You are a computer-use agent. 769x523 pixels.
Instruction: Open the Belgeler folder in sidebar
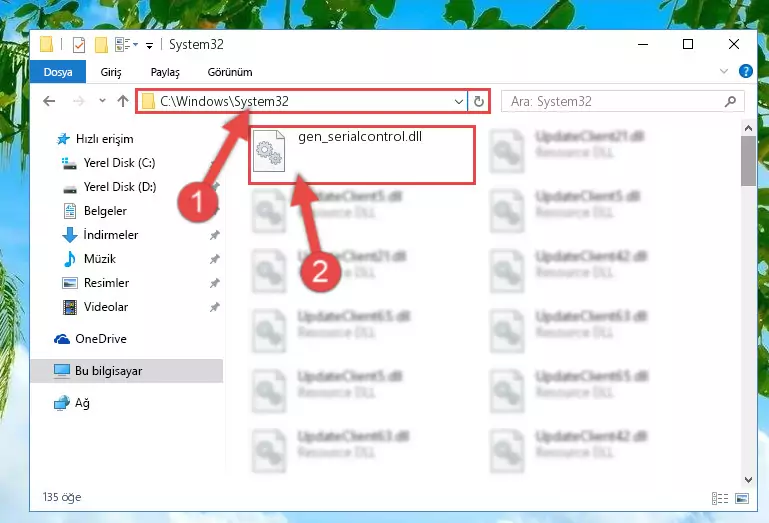96,211
